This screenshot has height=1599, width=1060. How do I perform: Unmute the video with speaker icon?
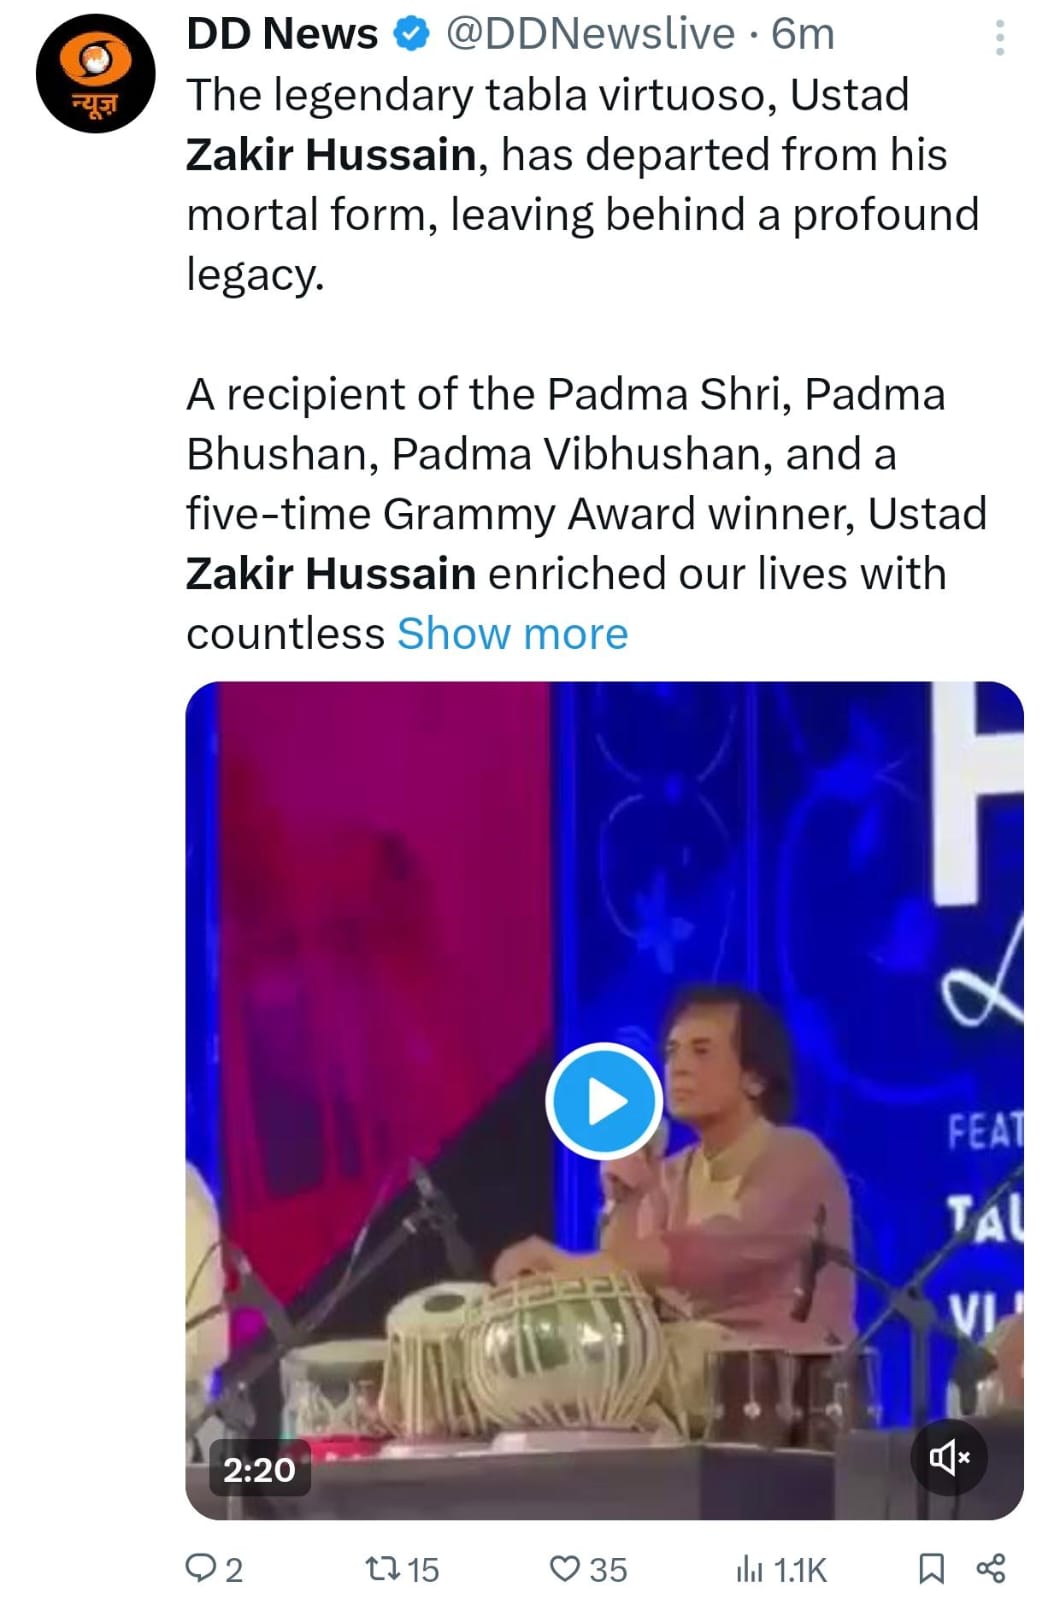(x=949, y=1457)
